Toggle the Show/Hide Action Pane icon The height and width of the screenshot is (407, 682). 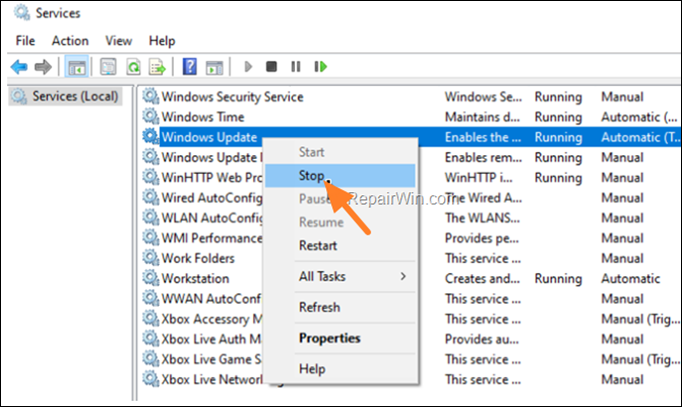click(214, 67)
